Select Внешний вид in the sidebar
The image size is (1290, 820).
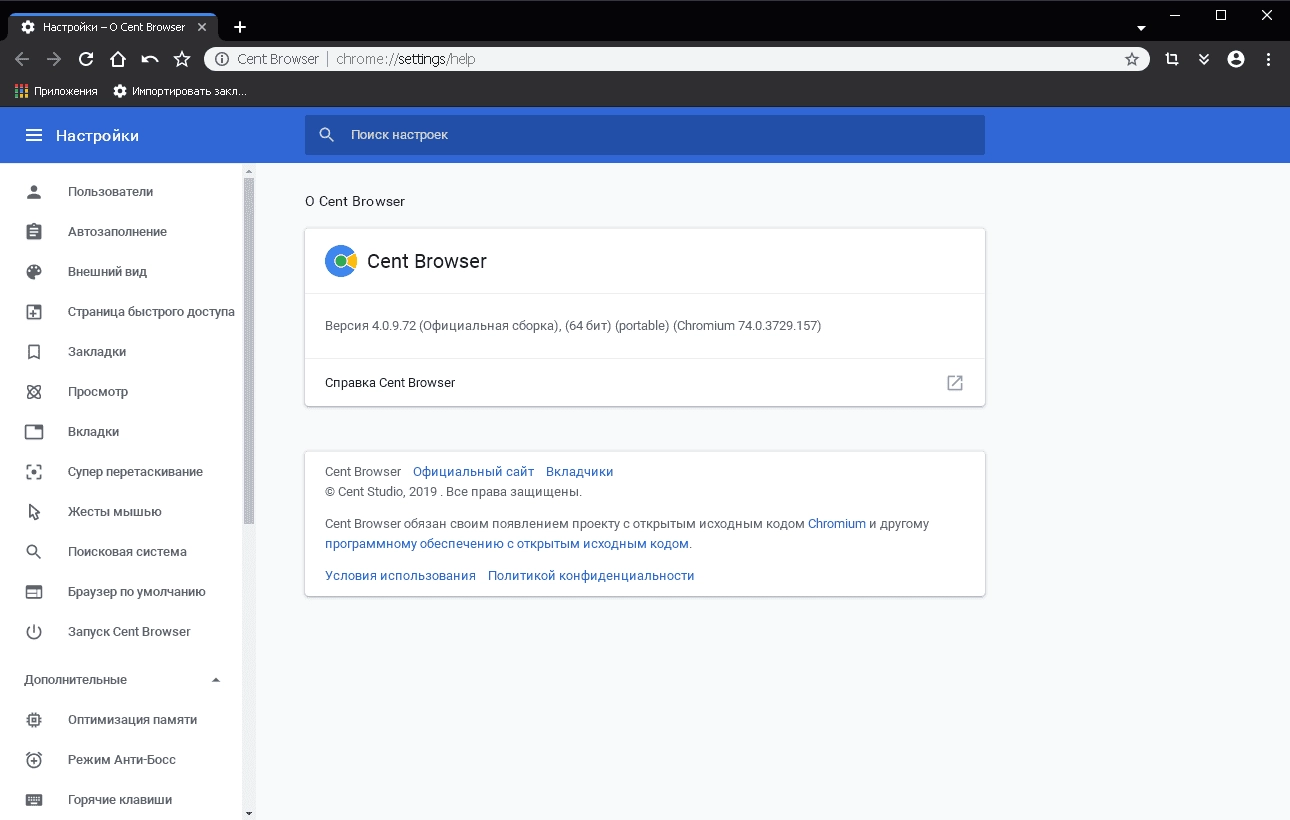point(121,271)
